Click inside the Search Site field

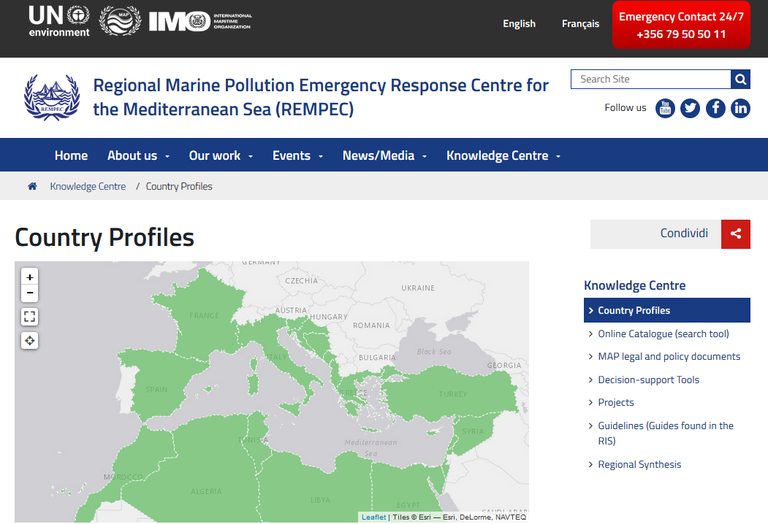click(650, 79)
